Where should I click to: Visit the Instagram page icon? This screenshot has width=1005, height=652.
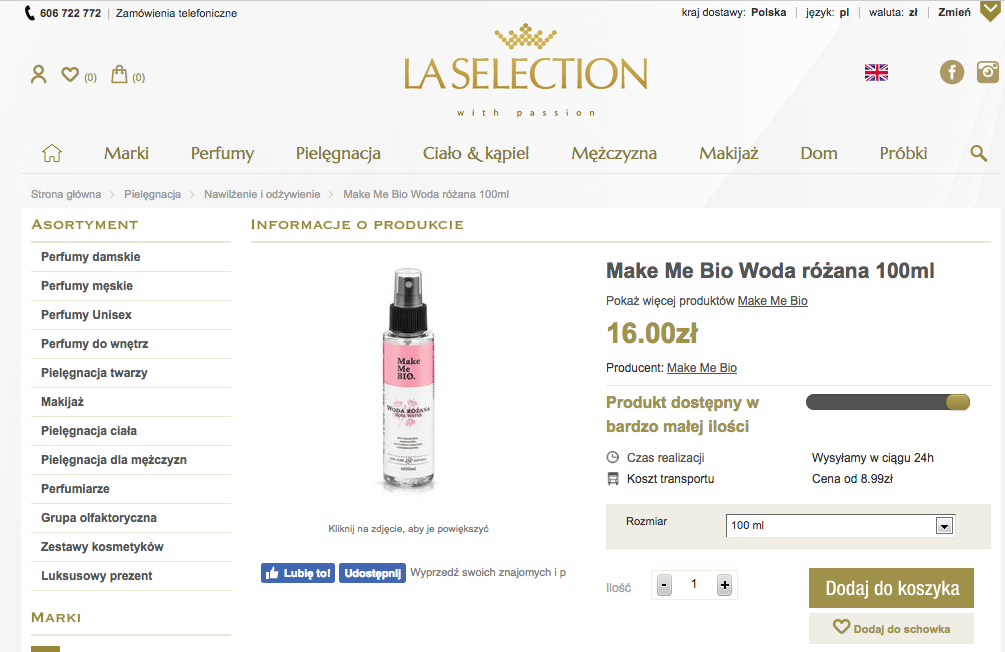pos(988,72)
